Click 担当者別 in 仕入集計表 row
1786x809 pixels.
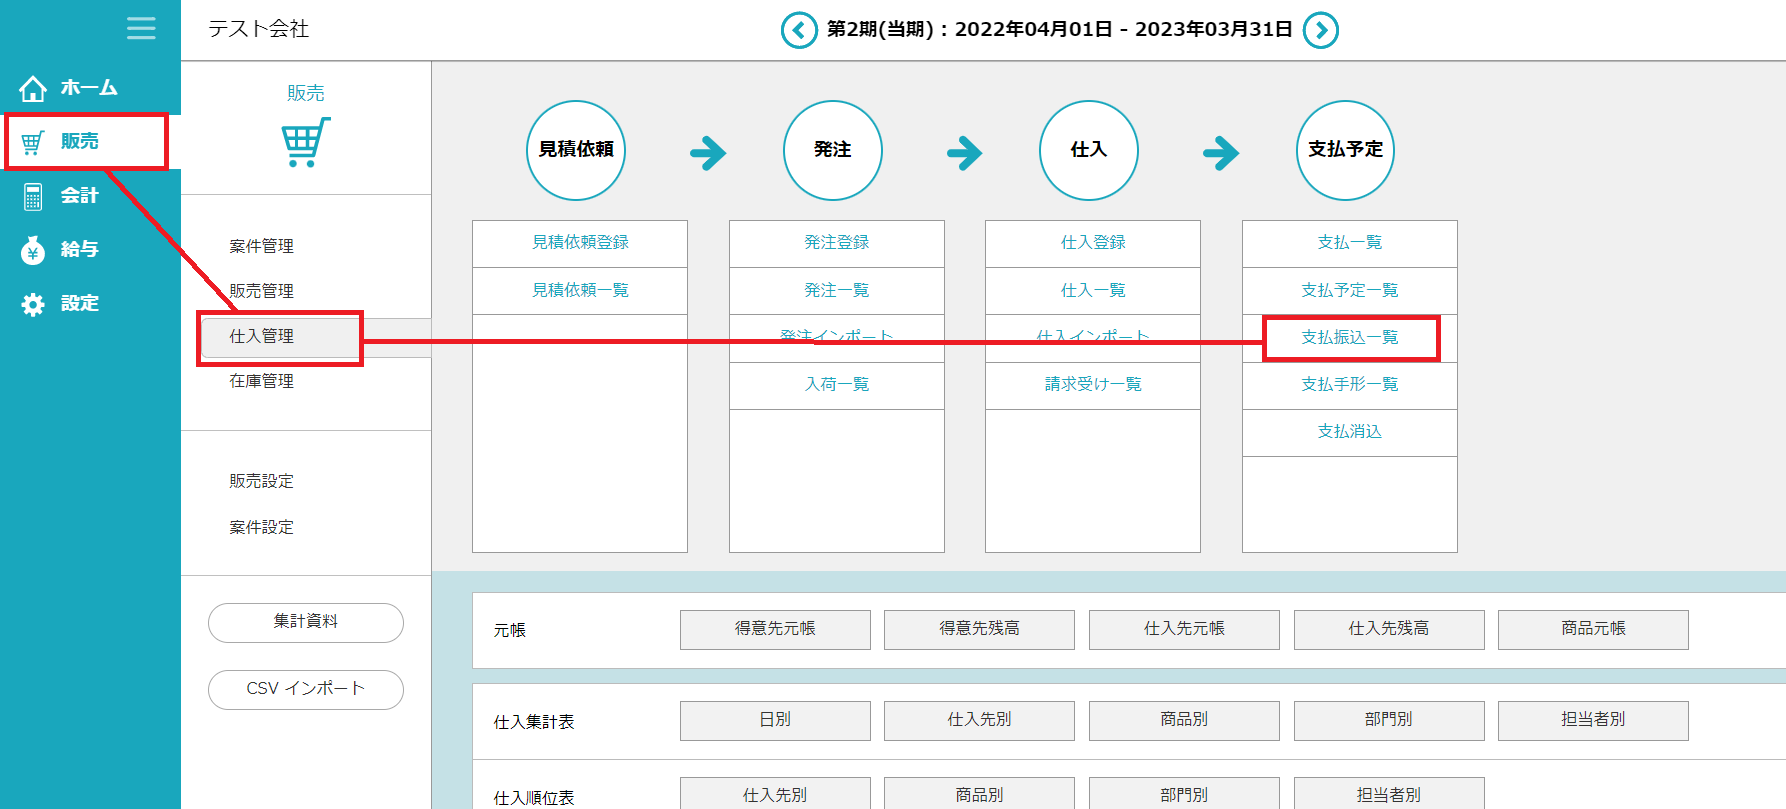pos(1592,720)
